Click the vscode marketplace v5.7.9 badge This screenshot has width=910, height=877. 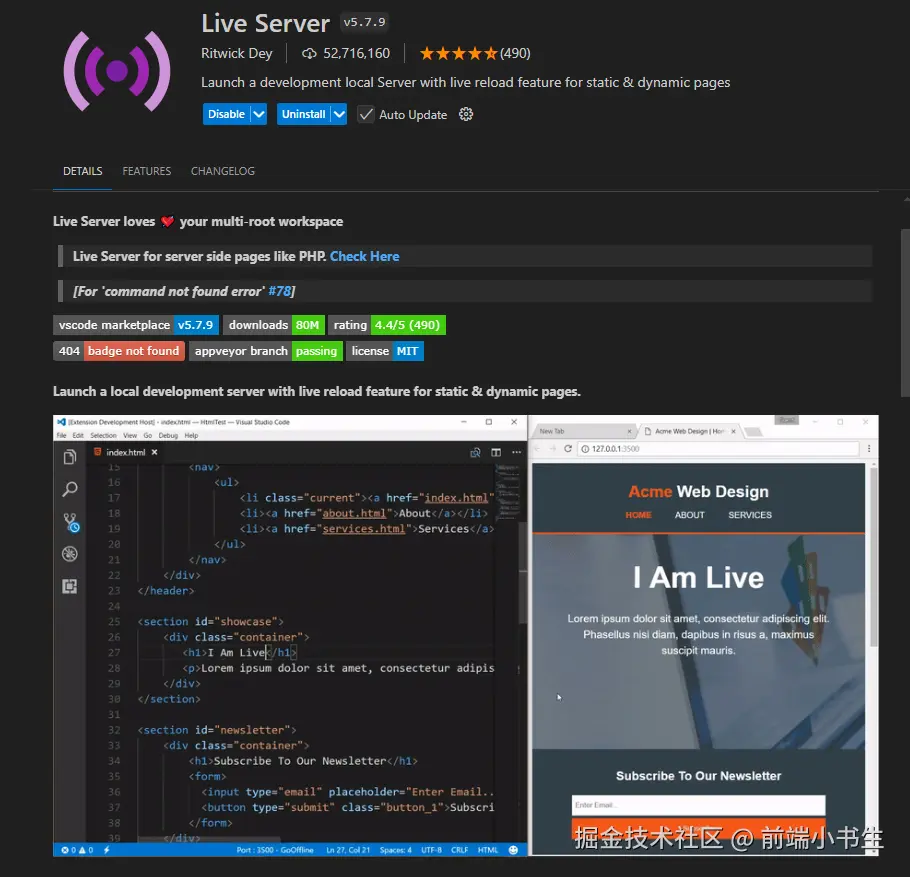[136, 325]
